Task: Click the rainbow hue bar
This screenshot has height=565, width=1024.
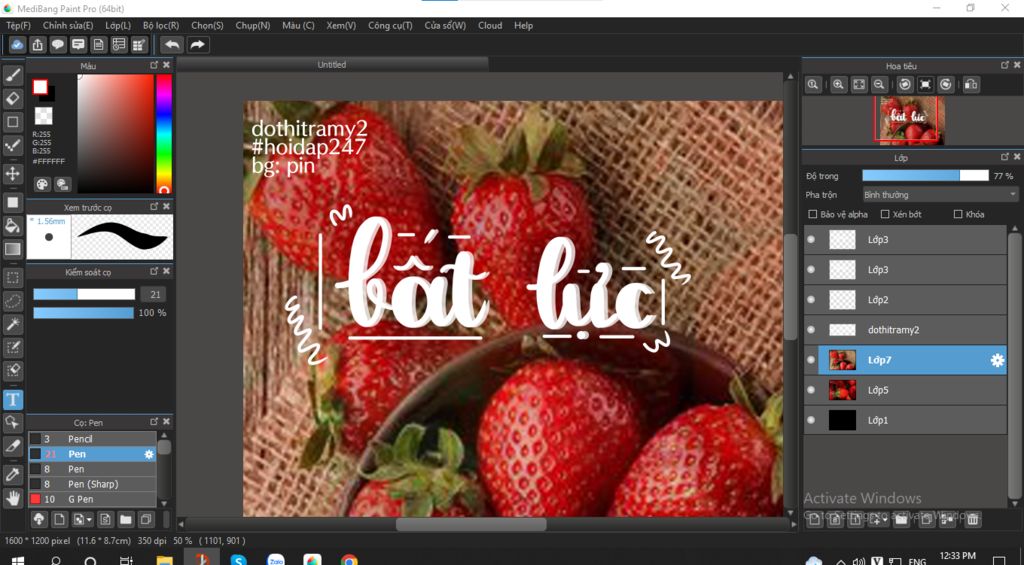Action: (x=164, y=134)
